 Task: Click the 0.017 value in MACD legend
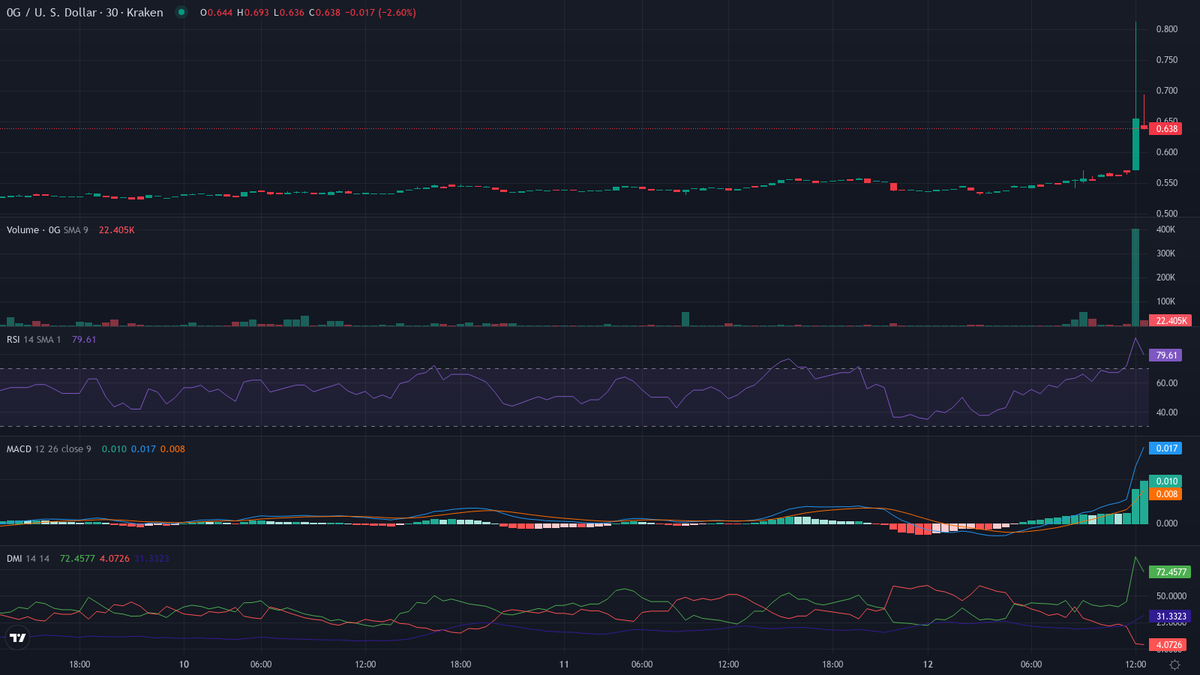coord(143,449)
